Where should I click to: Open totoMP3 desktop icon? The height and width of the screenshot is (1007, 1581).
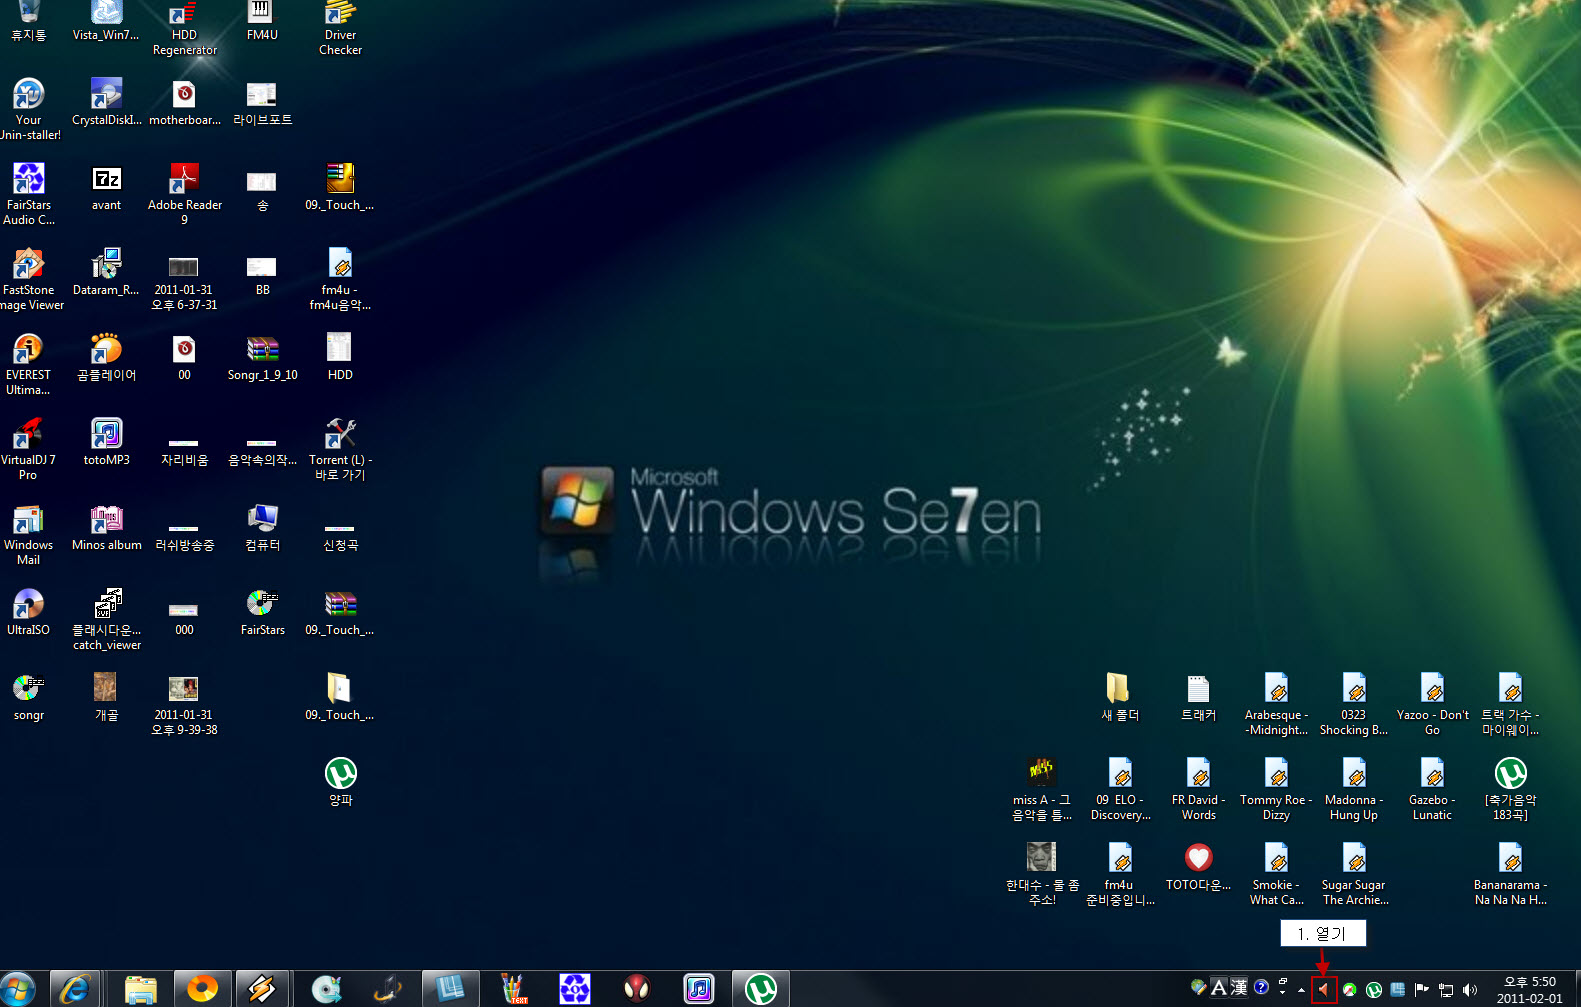[x=106, y=442]
